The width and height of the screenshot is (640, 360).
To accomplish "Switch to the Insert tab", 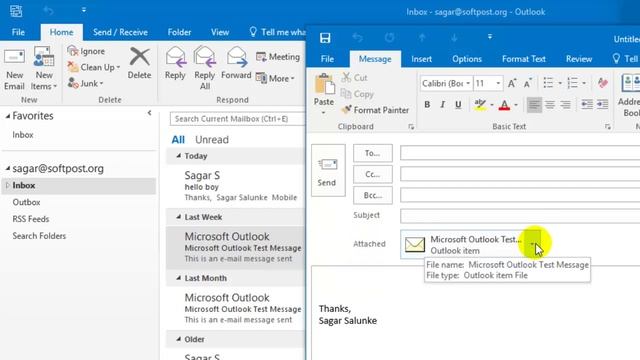I will tap(422, 59).
